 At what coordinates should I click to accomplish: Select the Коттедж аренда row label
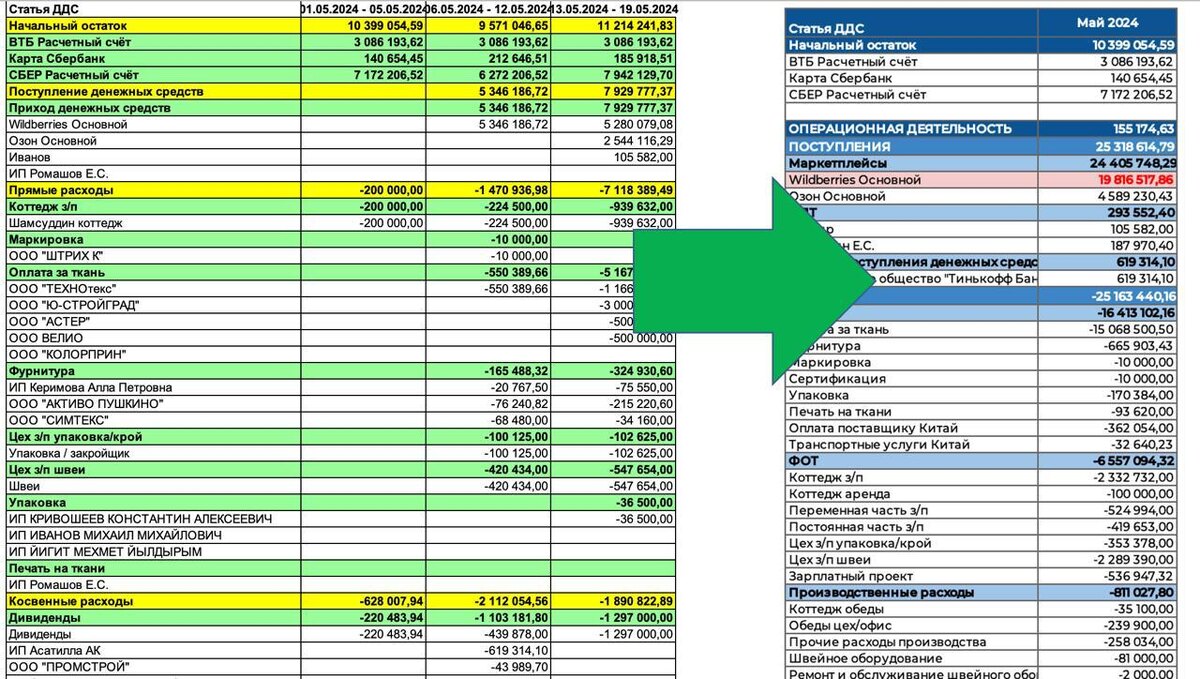[x=839, y=493]
